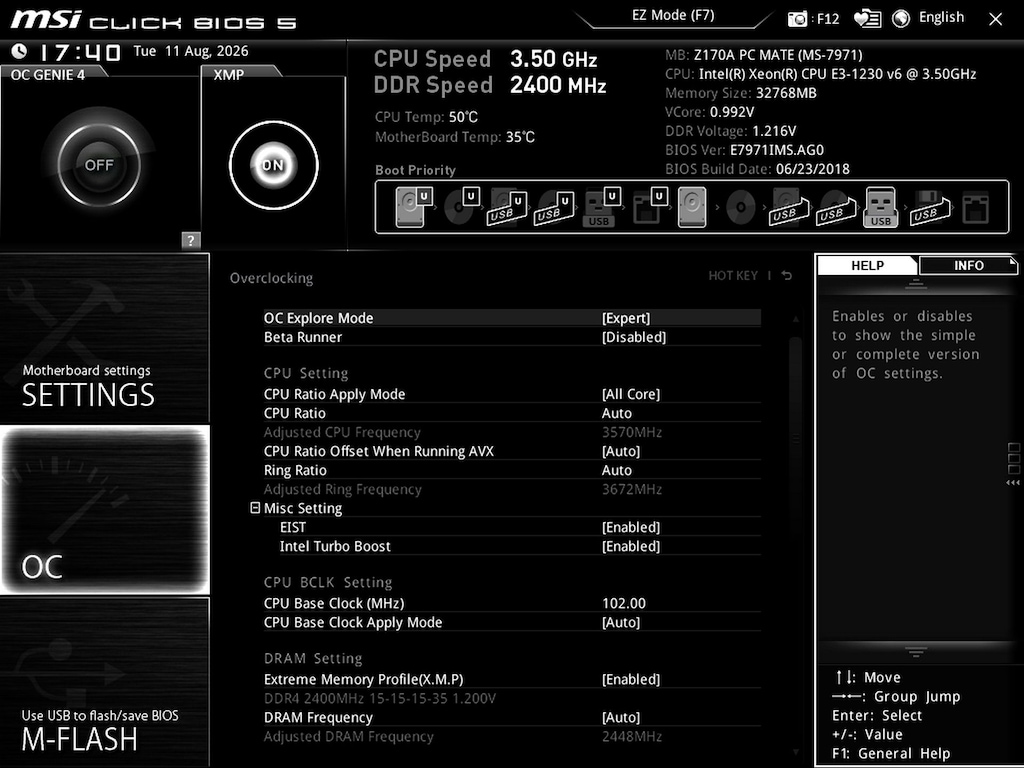Click the BIOS Ver E7971IMS.AG0 text

[744, 150]
